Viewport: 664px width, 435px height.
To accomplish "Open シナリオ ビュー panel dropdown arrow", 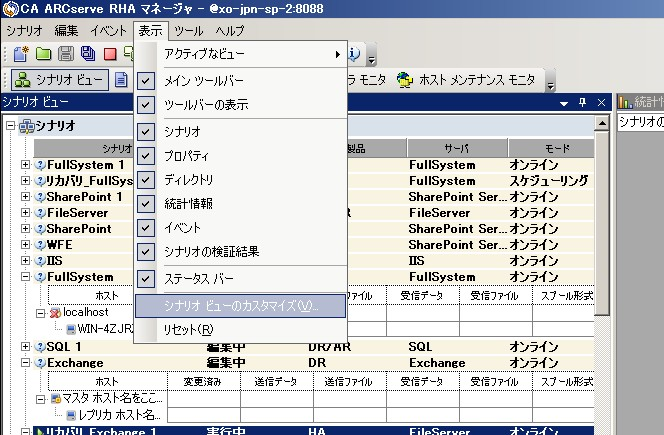I will (x=564, y=103).
